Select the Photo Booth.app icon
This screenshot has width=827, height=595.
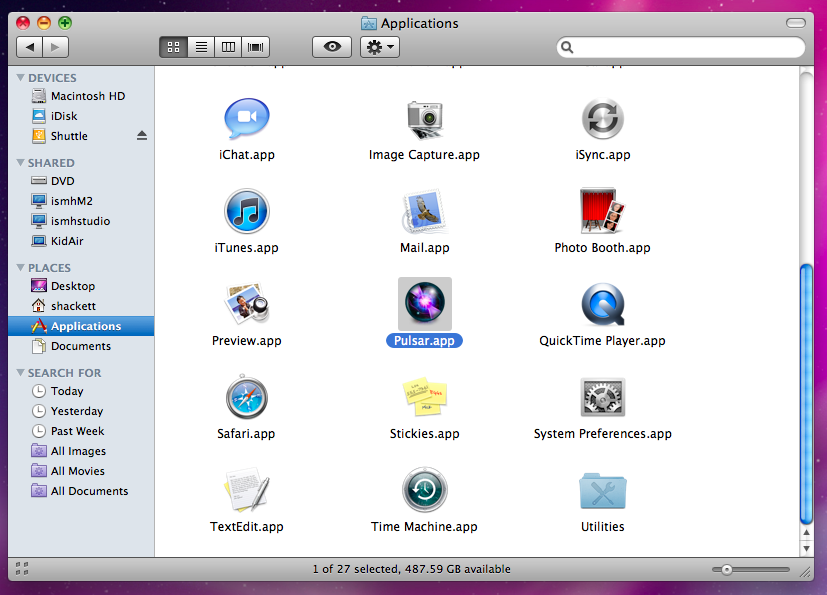click(602, 210)
